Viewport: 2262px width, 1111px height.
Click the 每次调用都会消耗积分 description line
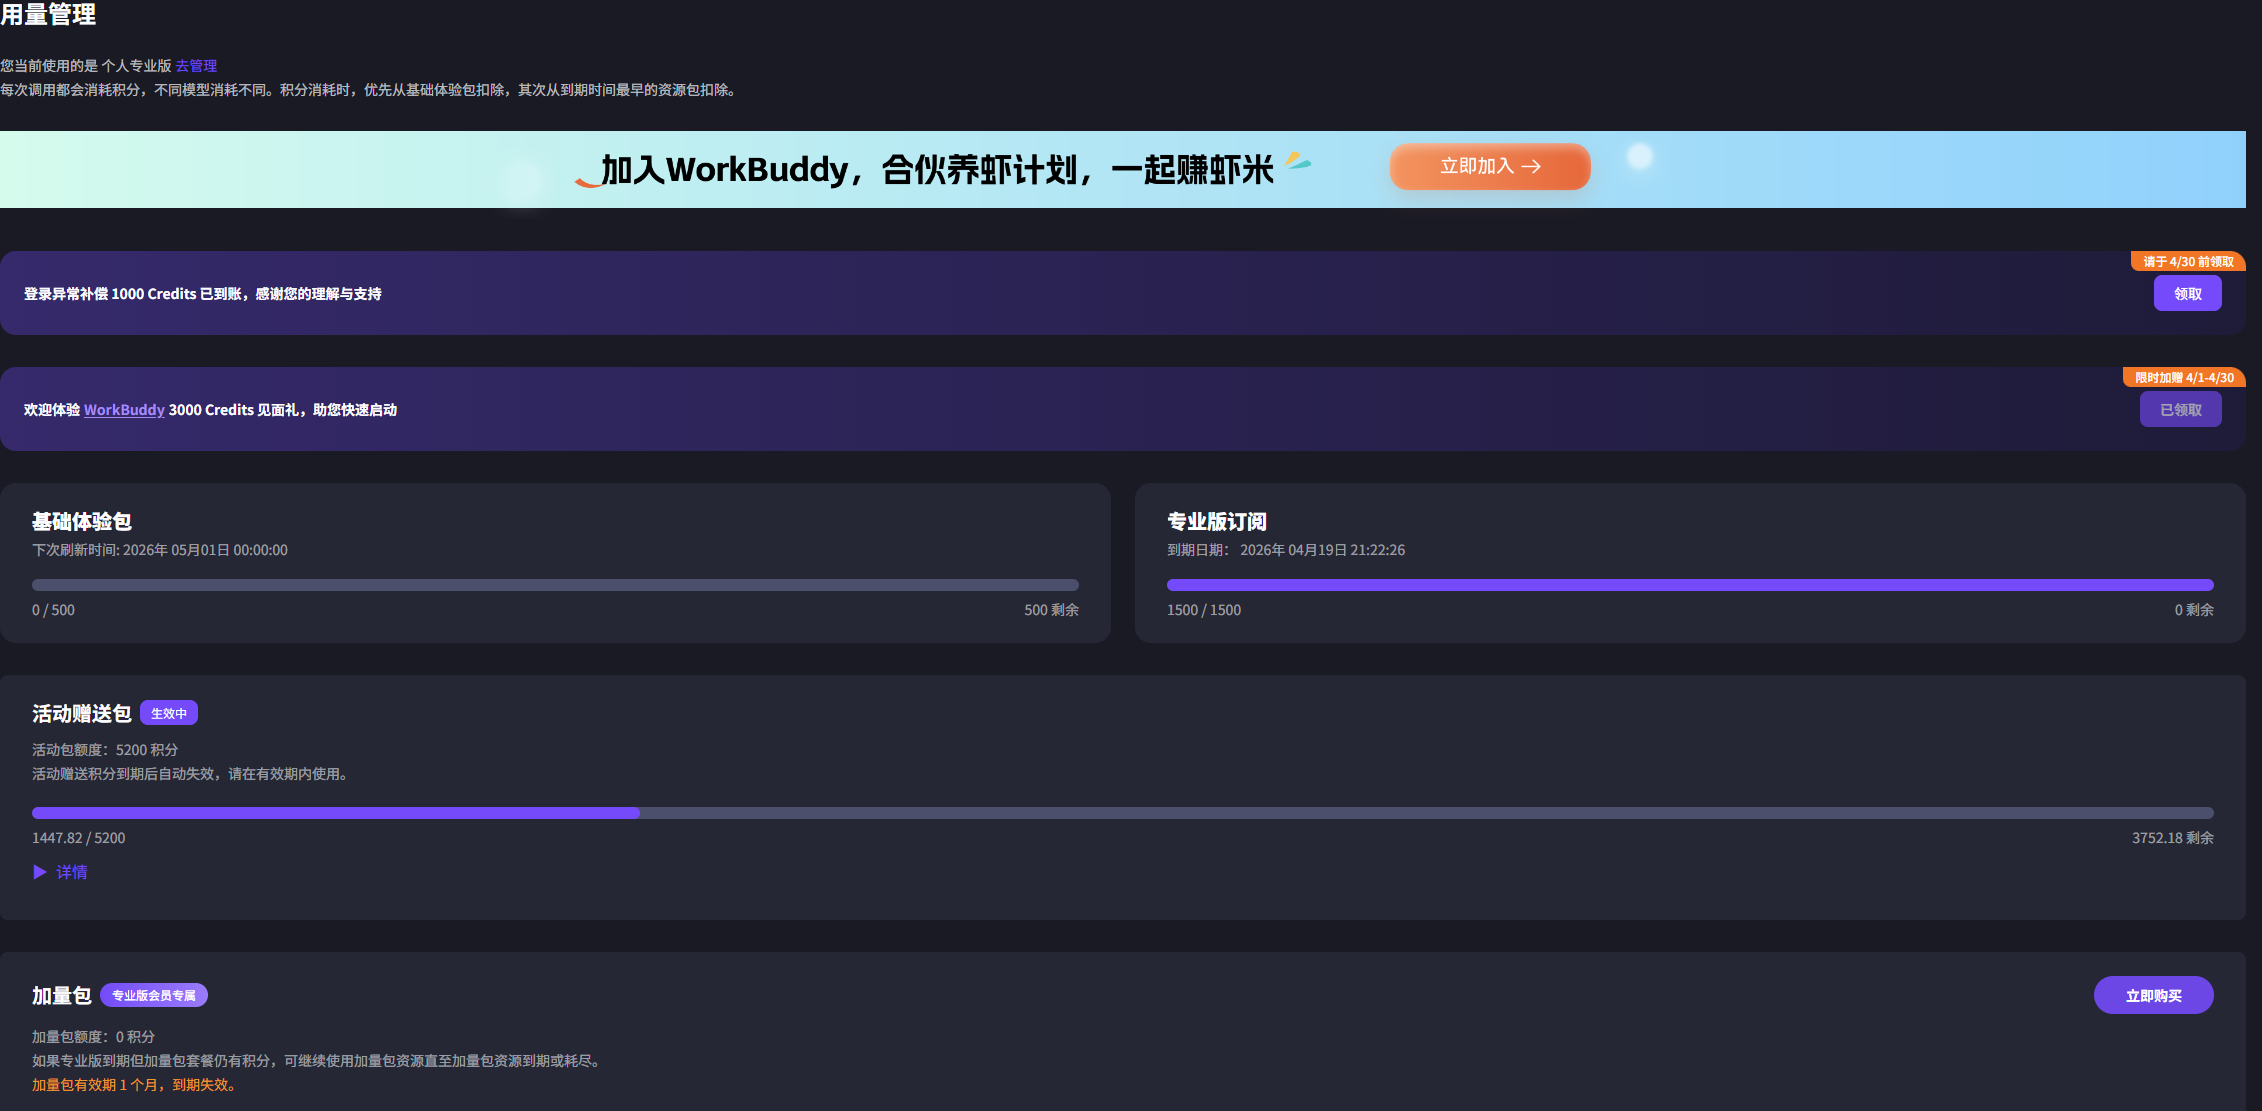coord(370,90)
